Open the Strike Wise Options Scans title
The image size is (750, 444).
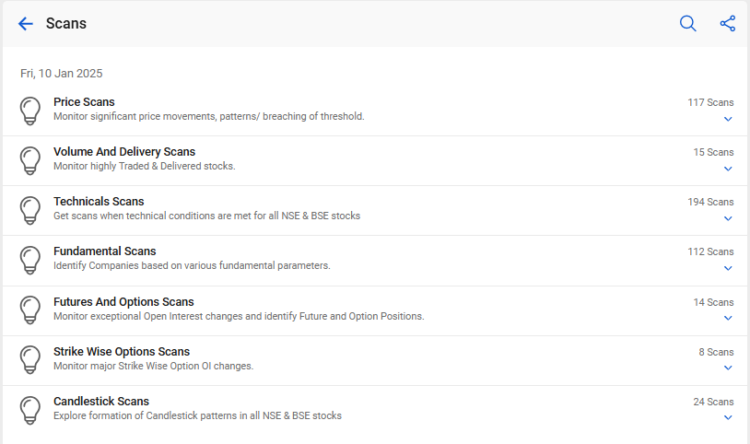tap(121, 351)
